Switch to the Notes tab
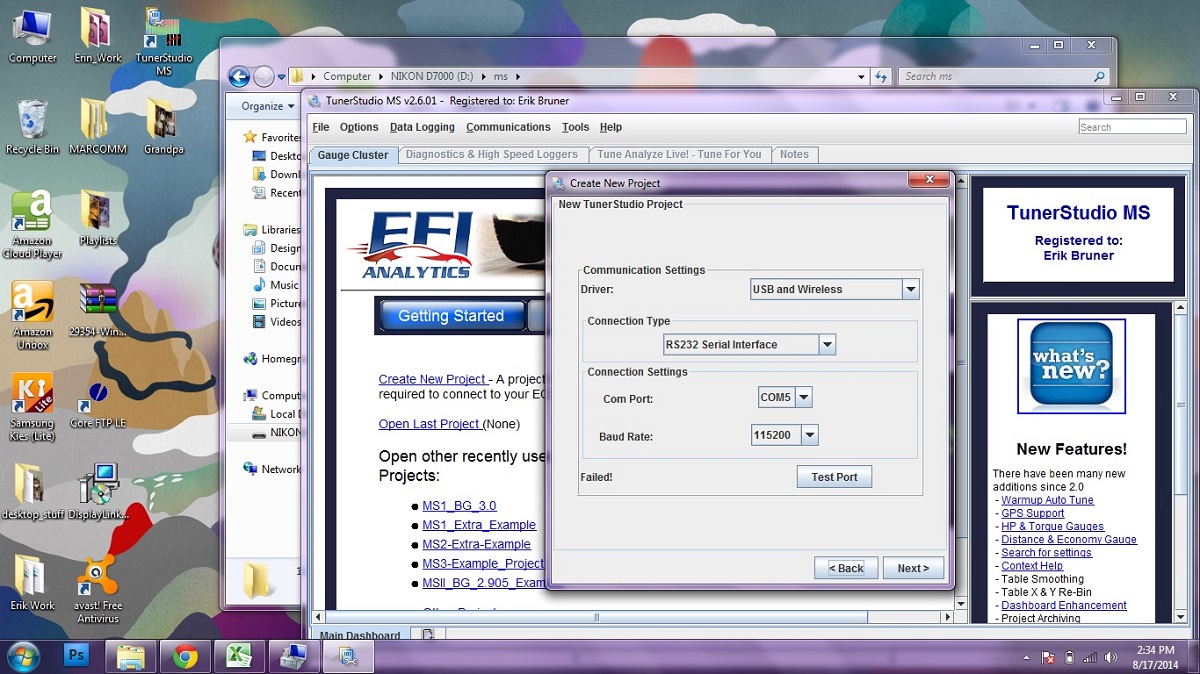1200x674 pixels. 794,154
